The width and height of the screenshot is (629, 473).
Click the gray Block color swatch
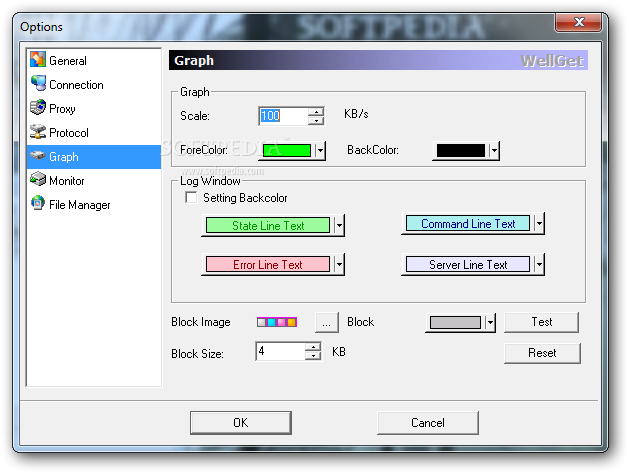[455, 323]
